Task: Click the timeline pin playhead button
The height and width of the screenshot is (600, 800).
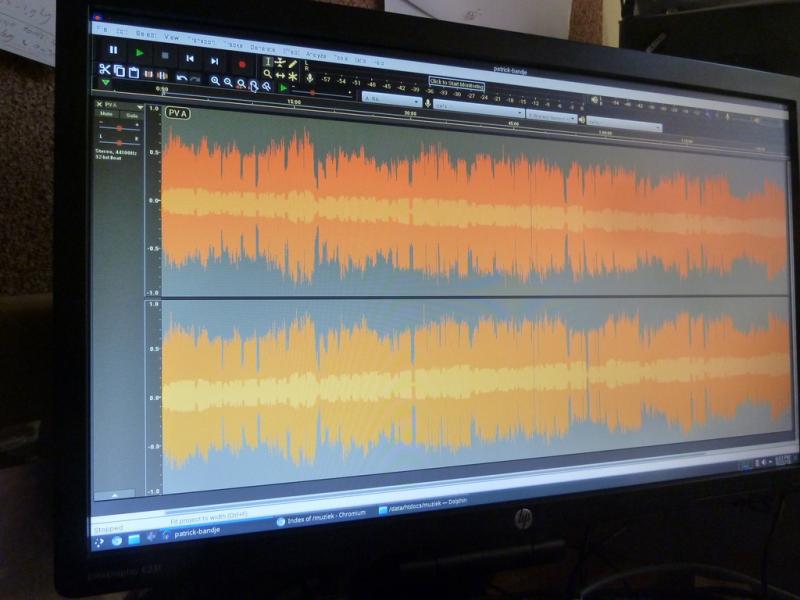Action: pos(105,83)
